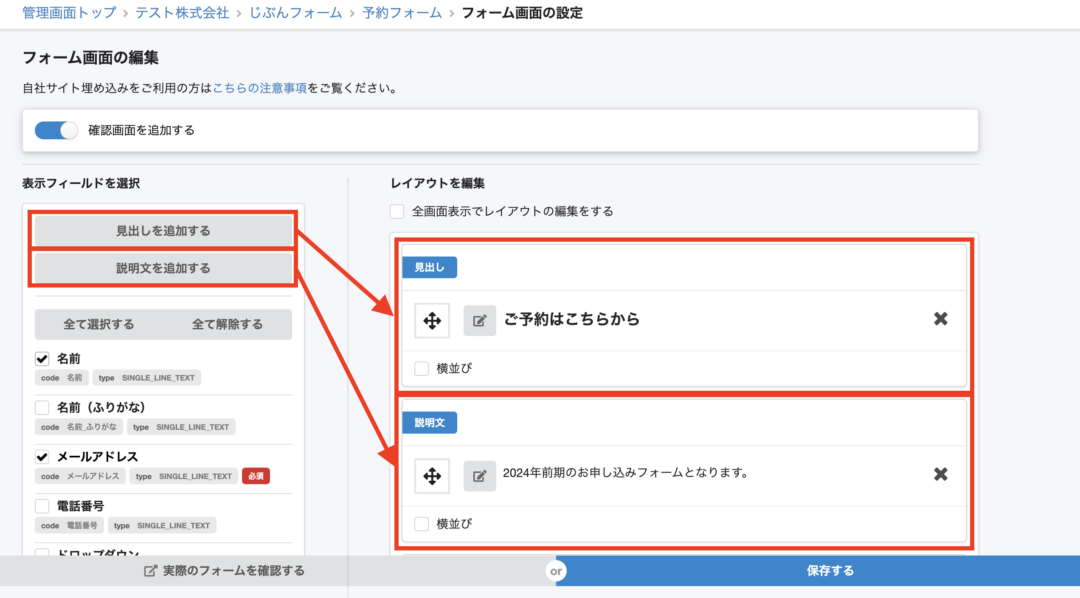Deselect all fields with 全て解除する
This screenshot has width=1080, height=598.
230,324
